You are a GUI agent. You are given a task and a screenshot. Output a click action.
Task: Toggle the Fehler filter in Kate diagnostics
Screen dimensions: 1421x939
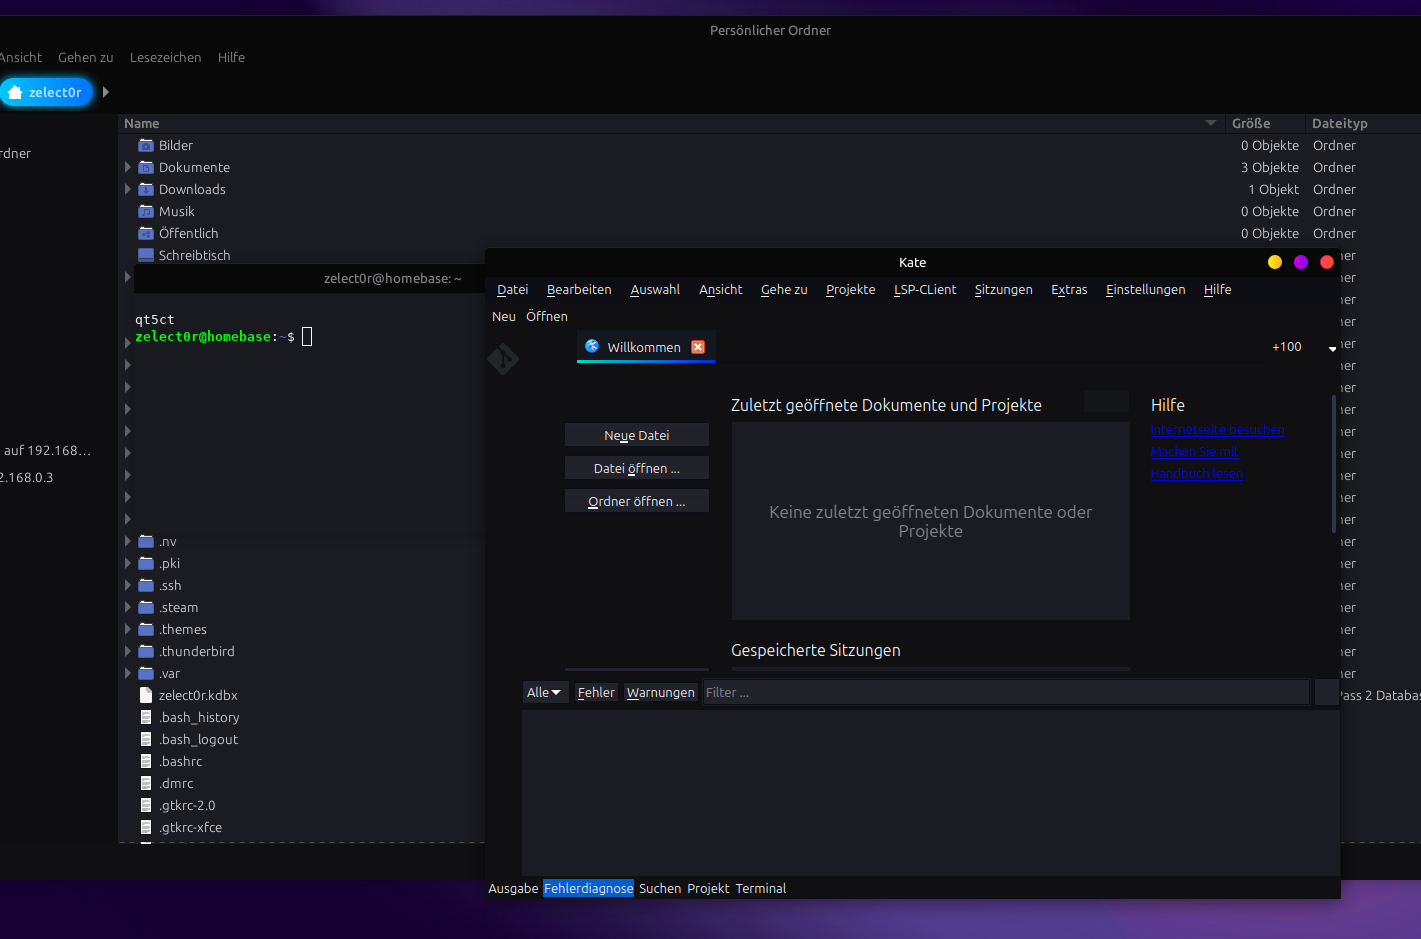coord(596,692)
